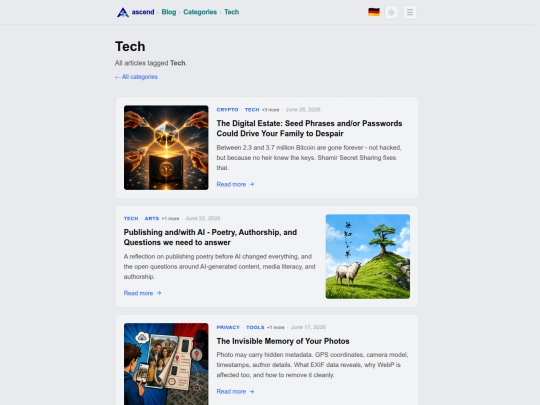Image resolution: width=540 pixels, height=405 pixels.
Task: Select Tech breadcrumb item
Action: point(231,12)
